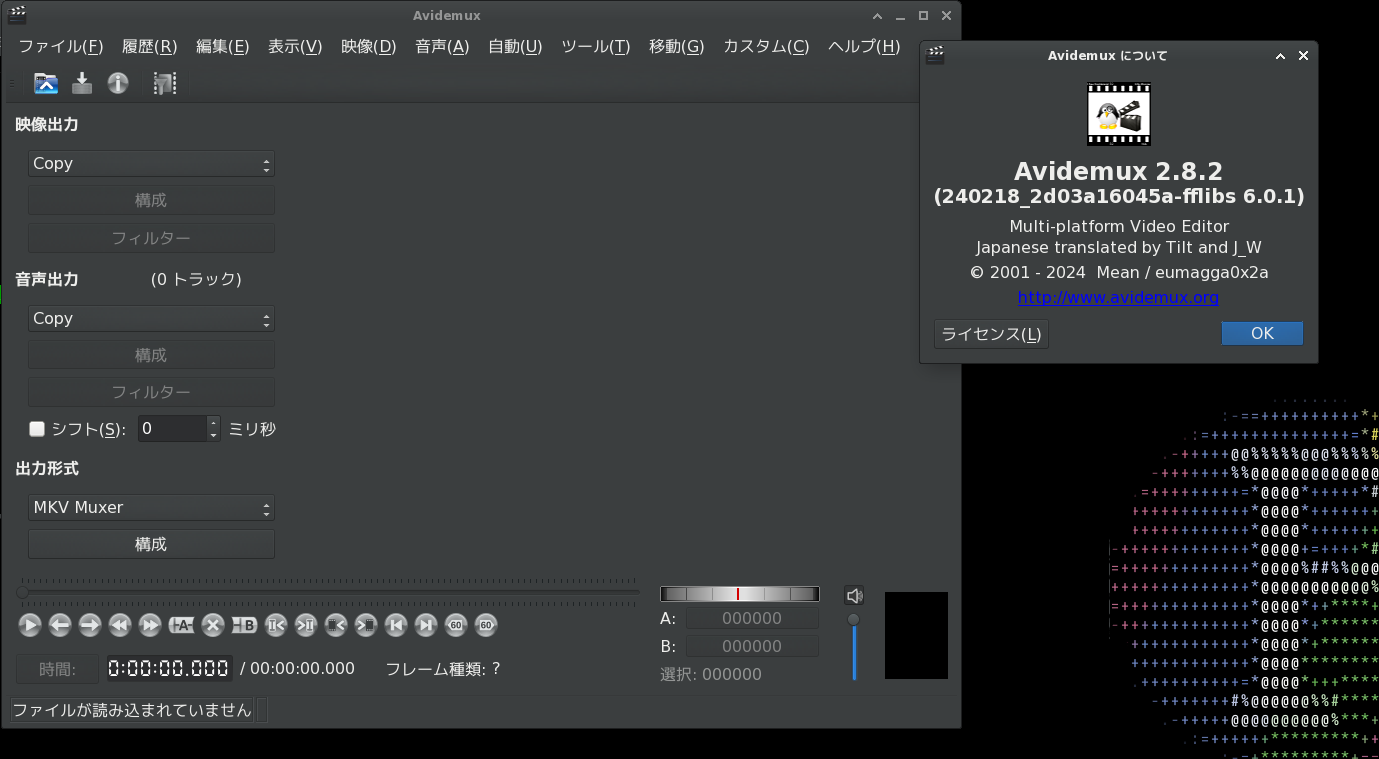Go to next black frame
The height and width of the screenshot is (759, 1379).
(366, 625)
